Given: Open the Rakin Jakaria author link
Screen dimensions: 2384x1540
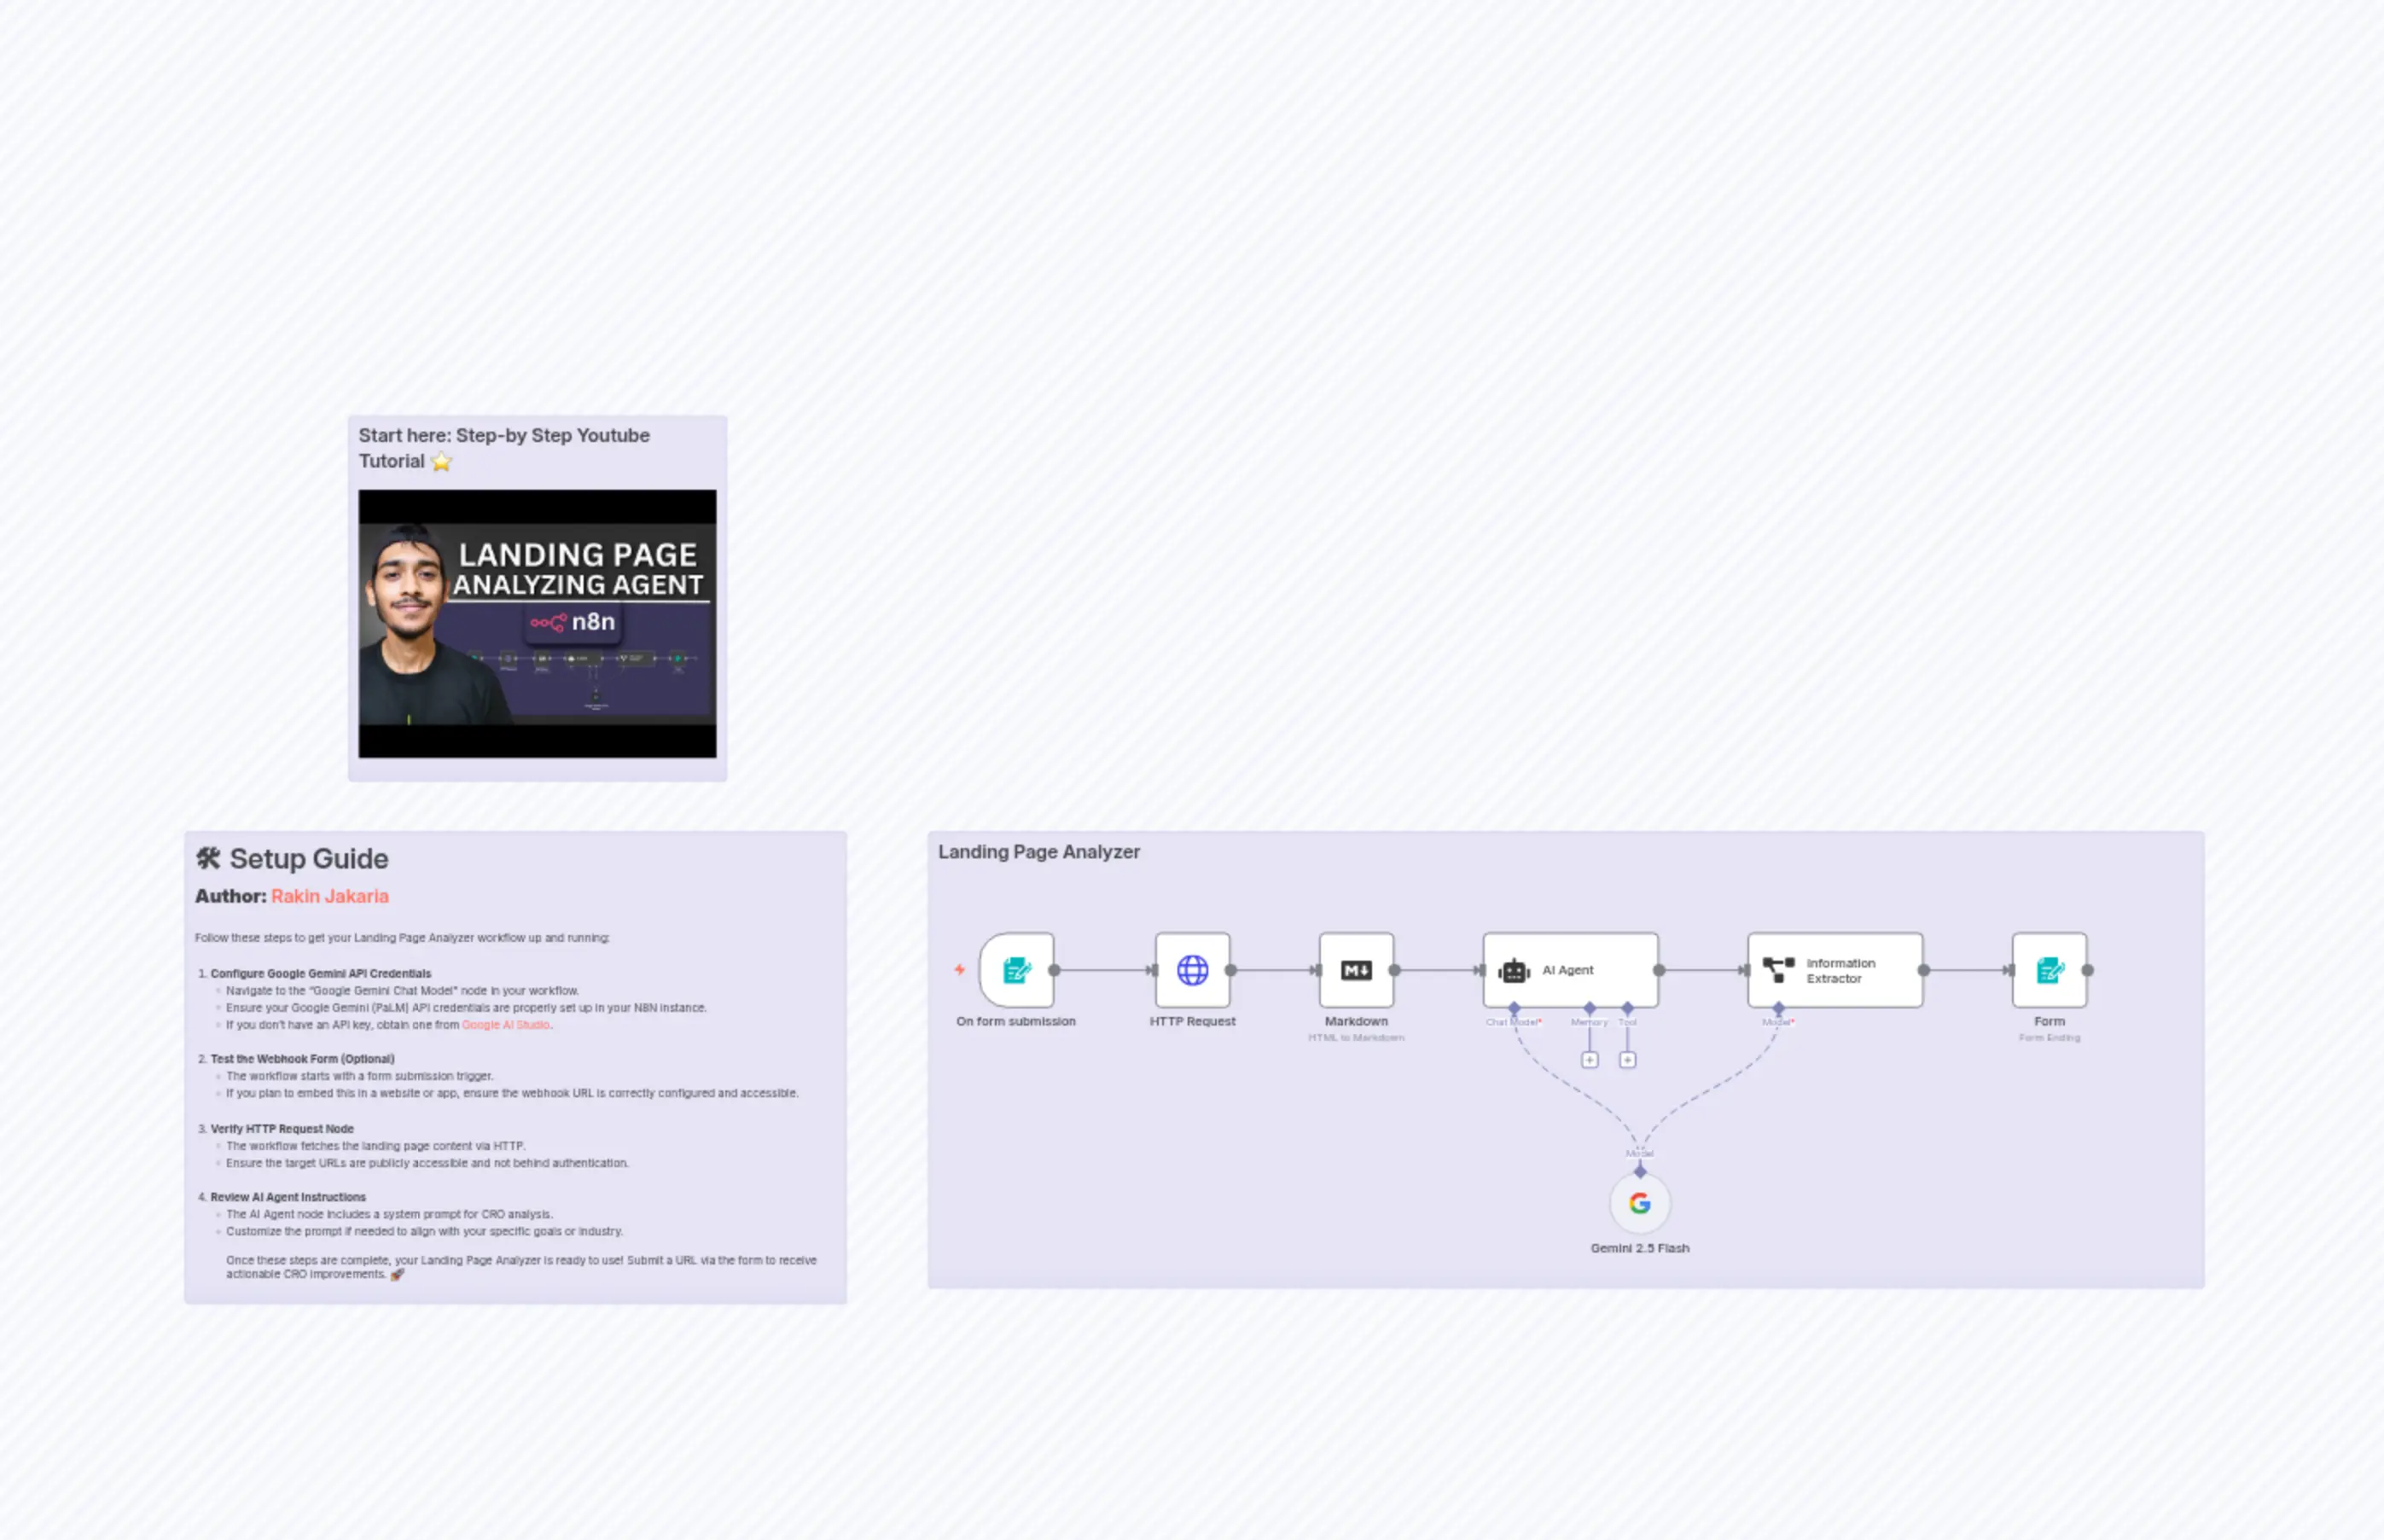Looking at the screenshot, I should pos(329,896).
